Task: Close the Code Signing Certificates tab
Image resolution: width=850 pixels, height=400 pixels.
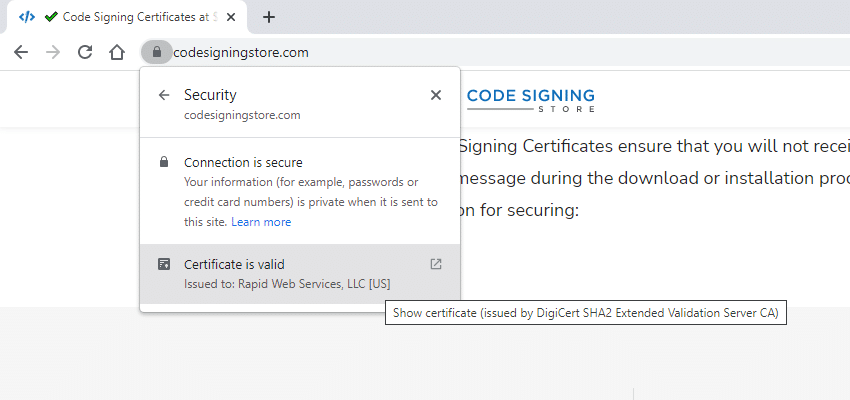Action: coord(231,17)
